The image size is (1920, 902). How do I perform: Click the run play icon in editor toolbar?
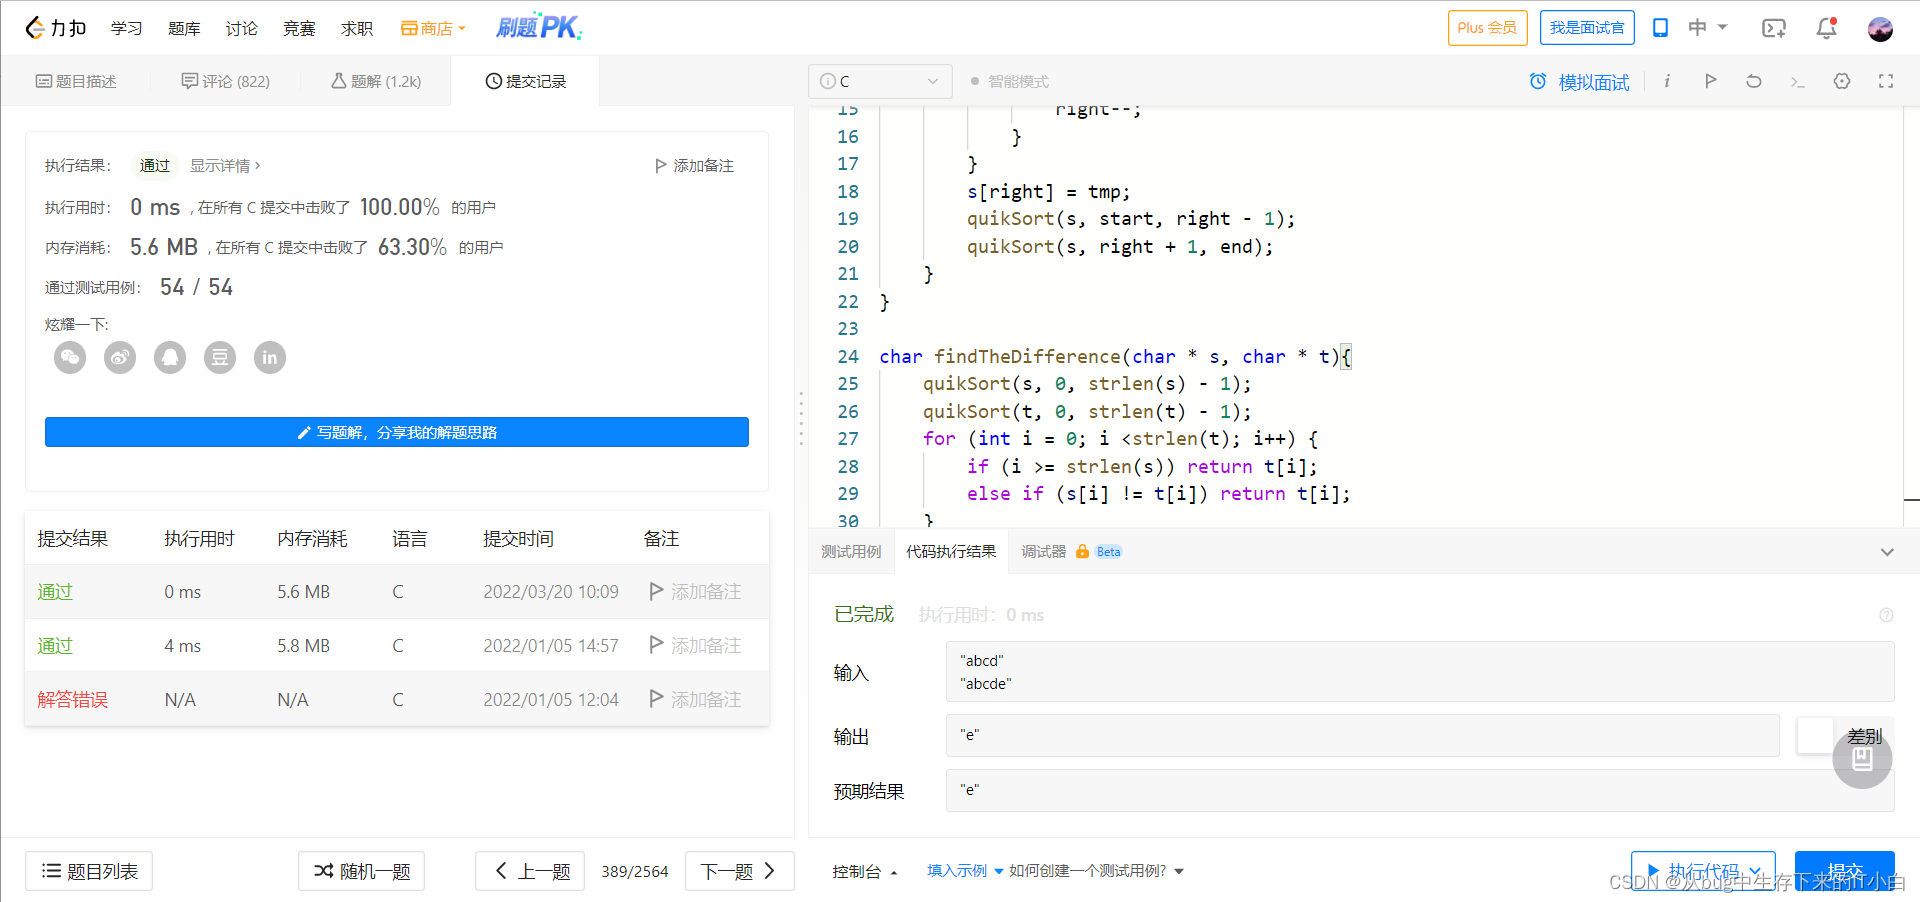1710,81
